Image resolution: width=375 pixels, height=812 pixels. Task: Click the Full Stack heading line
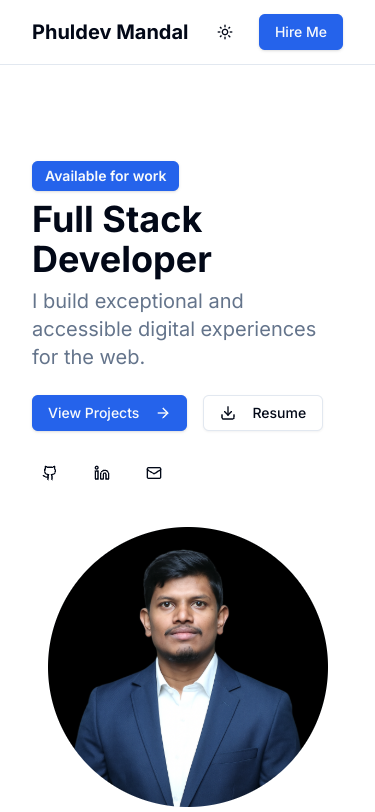tap(117, 220)
